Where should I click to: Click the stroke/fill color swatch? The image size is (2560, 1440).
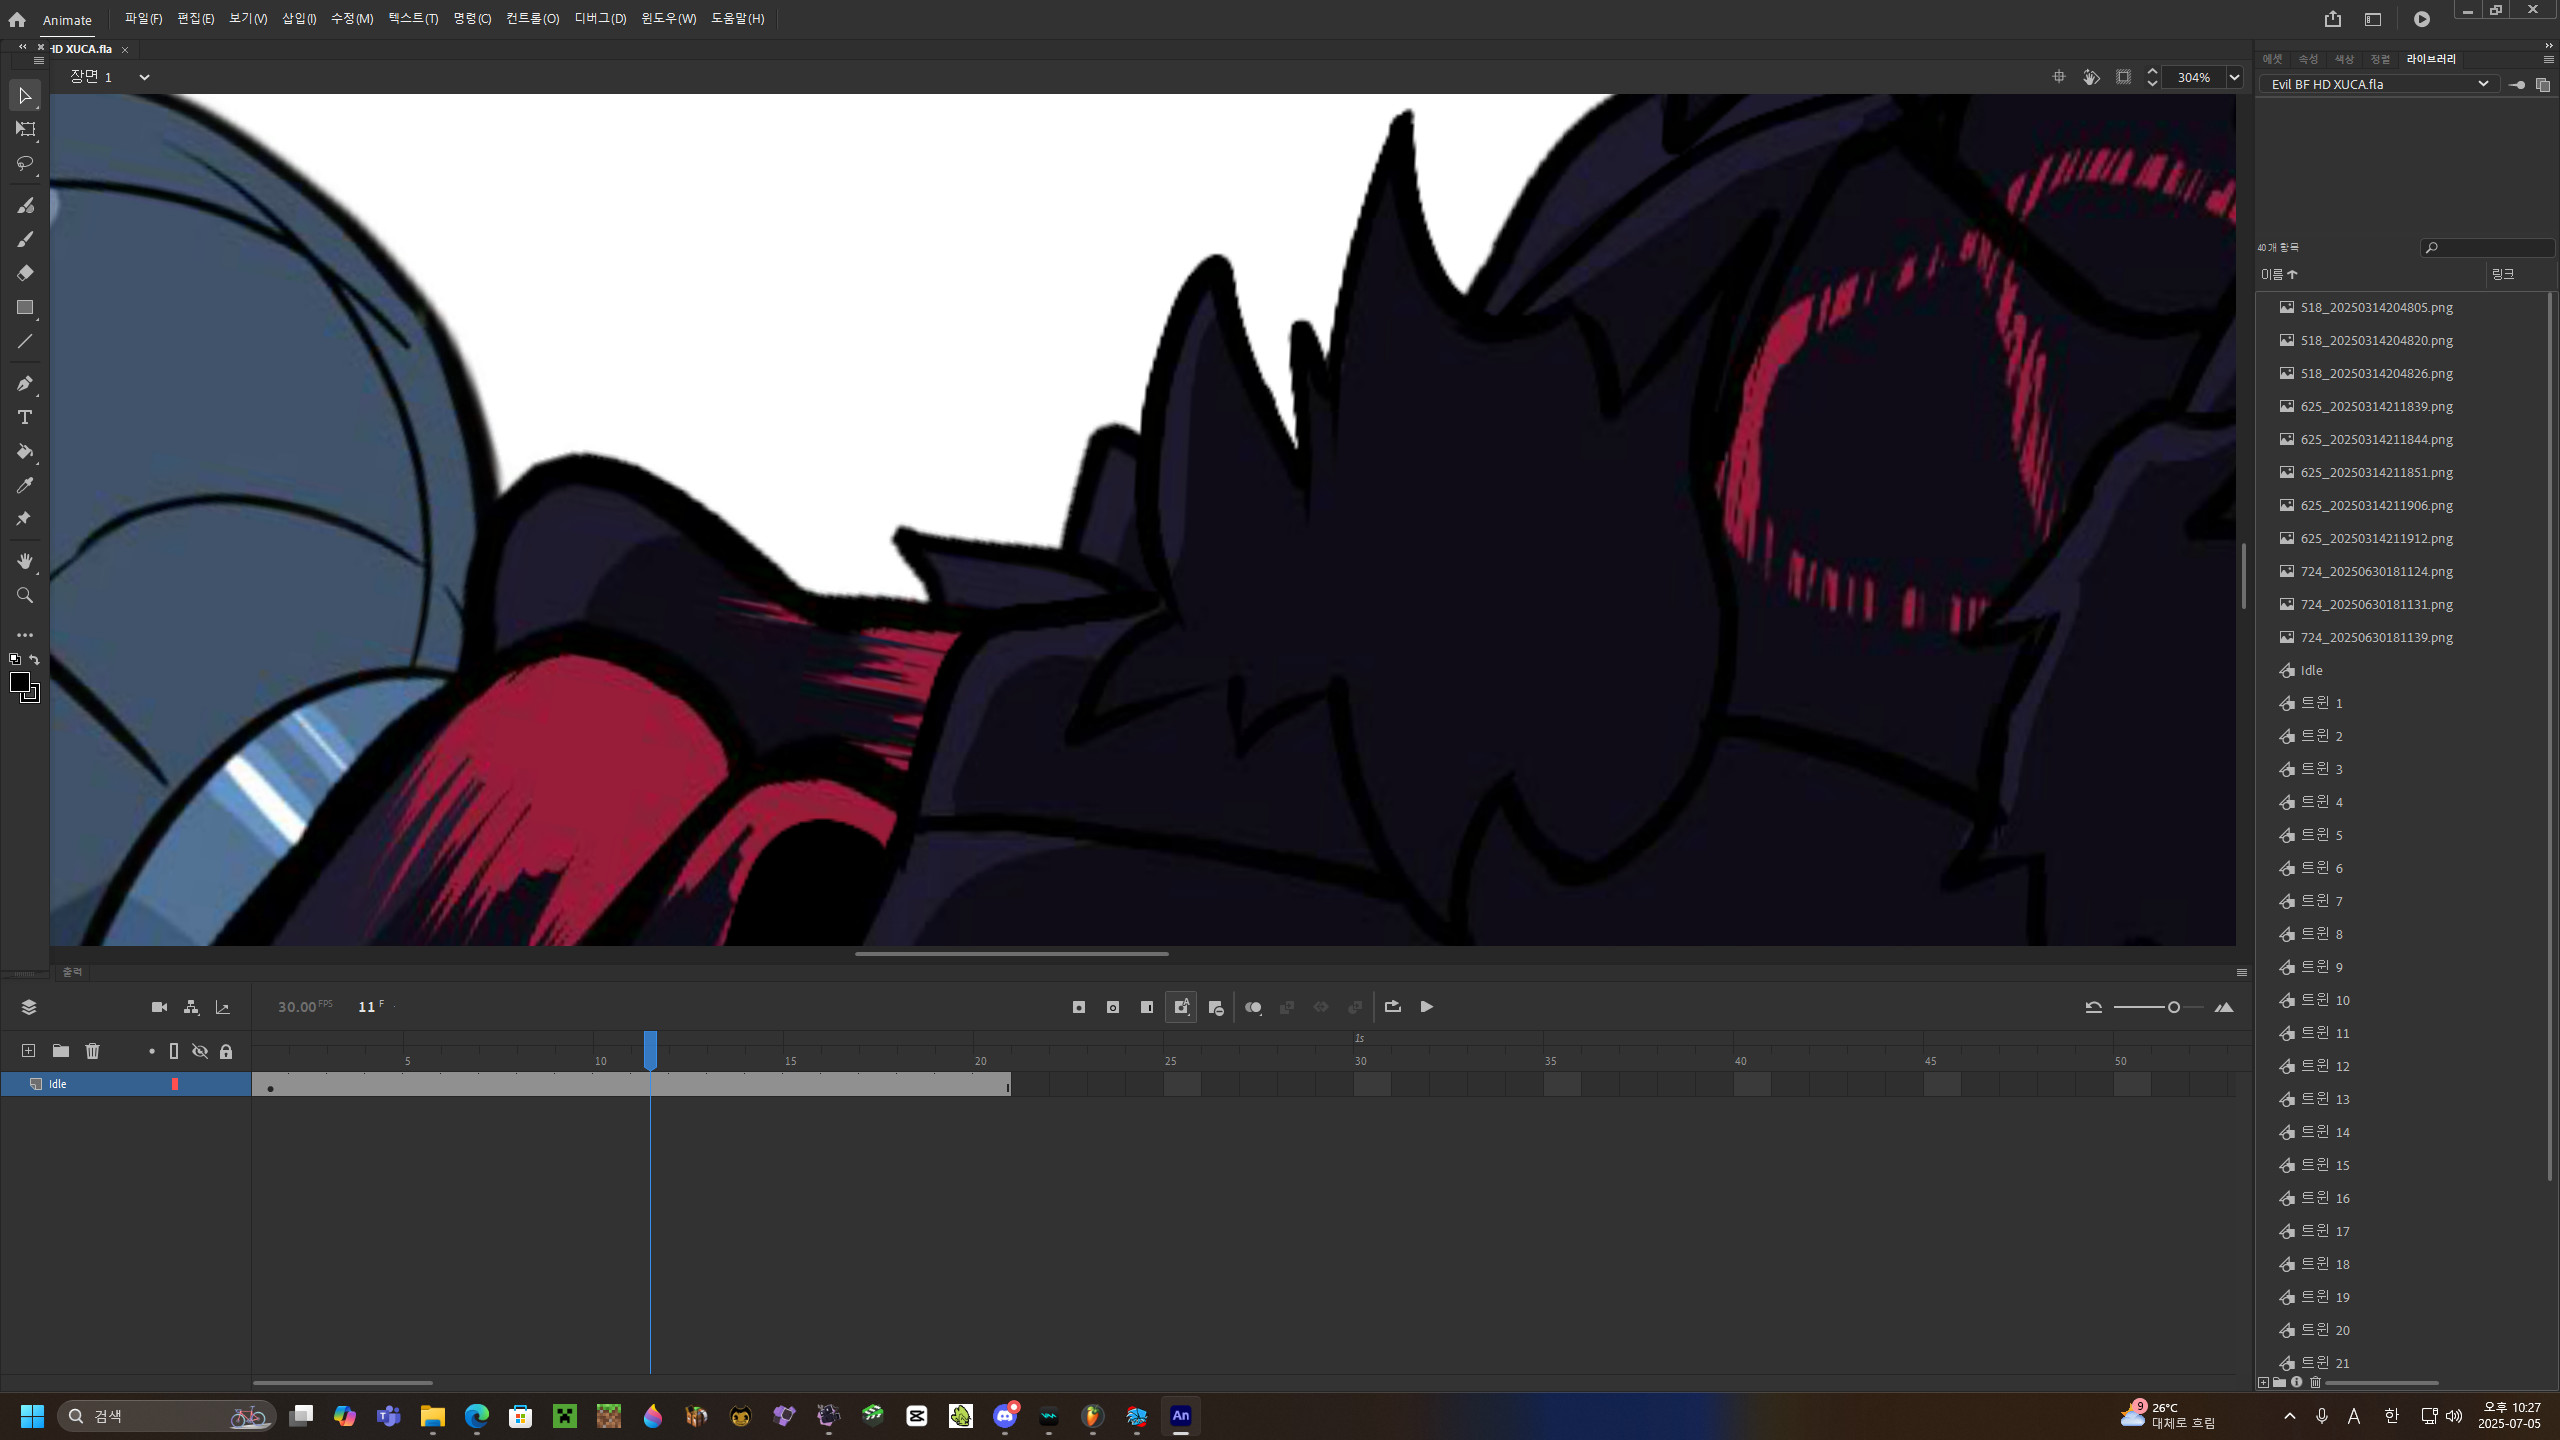[x=20, y=682]
